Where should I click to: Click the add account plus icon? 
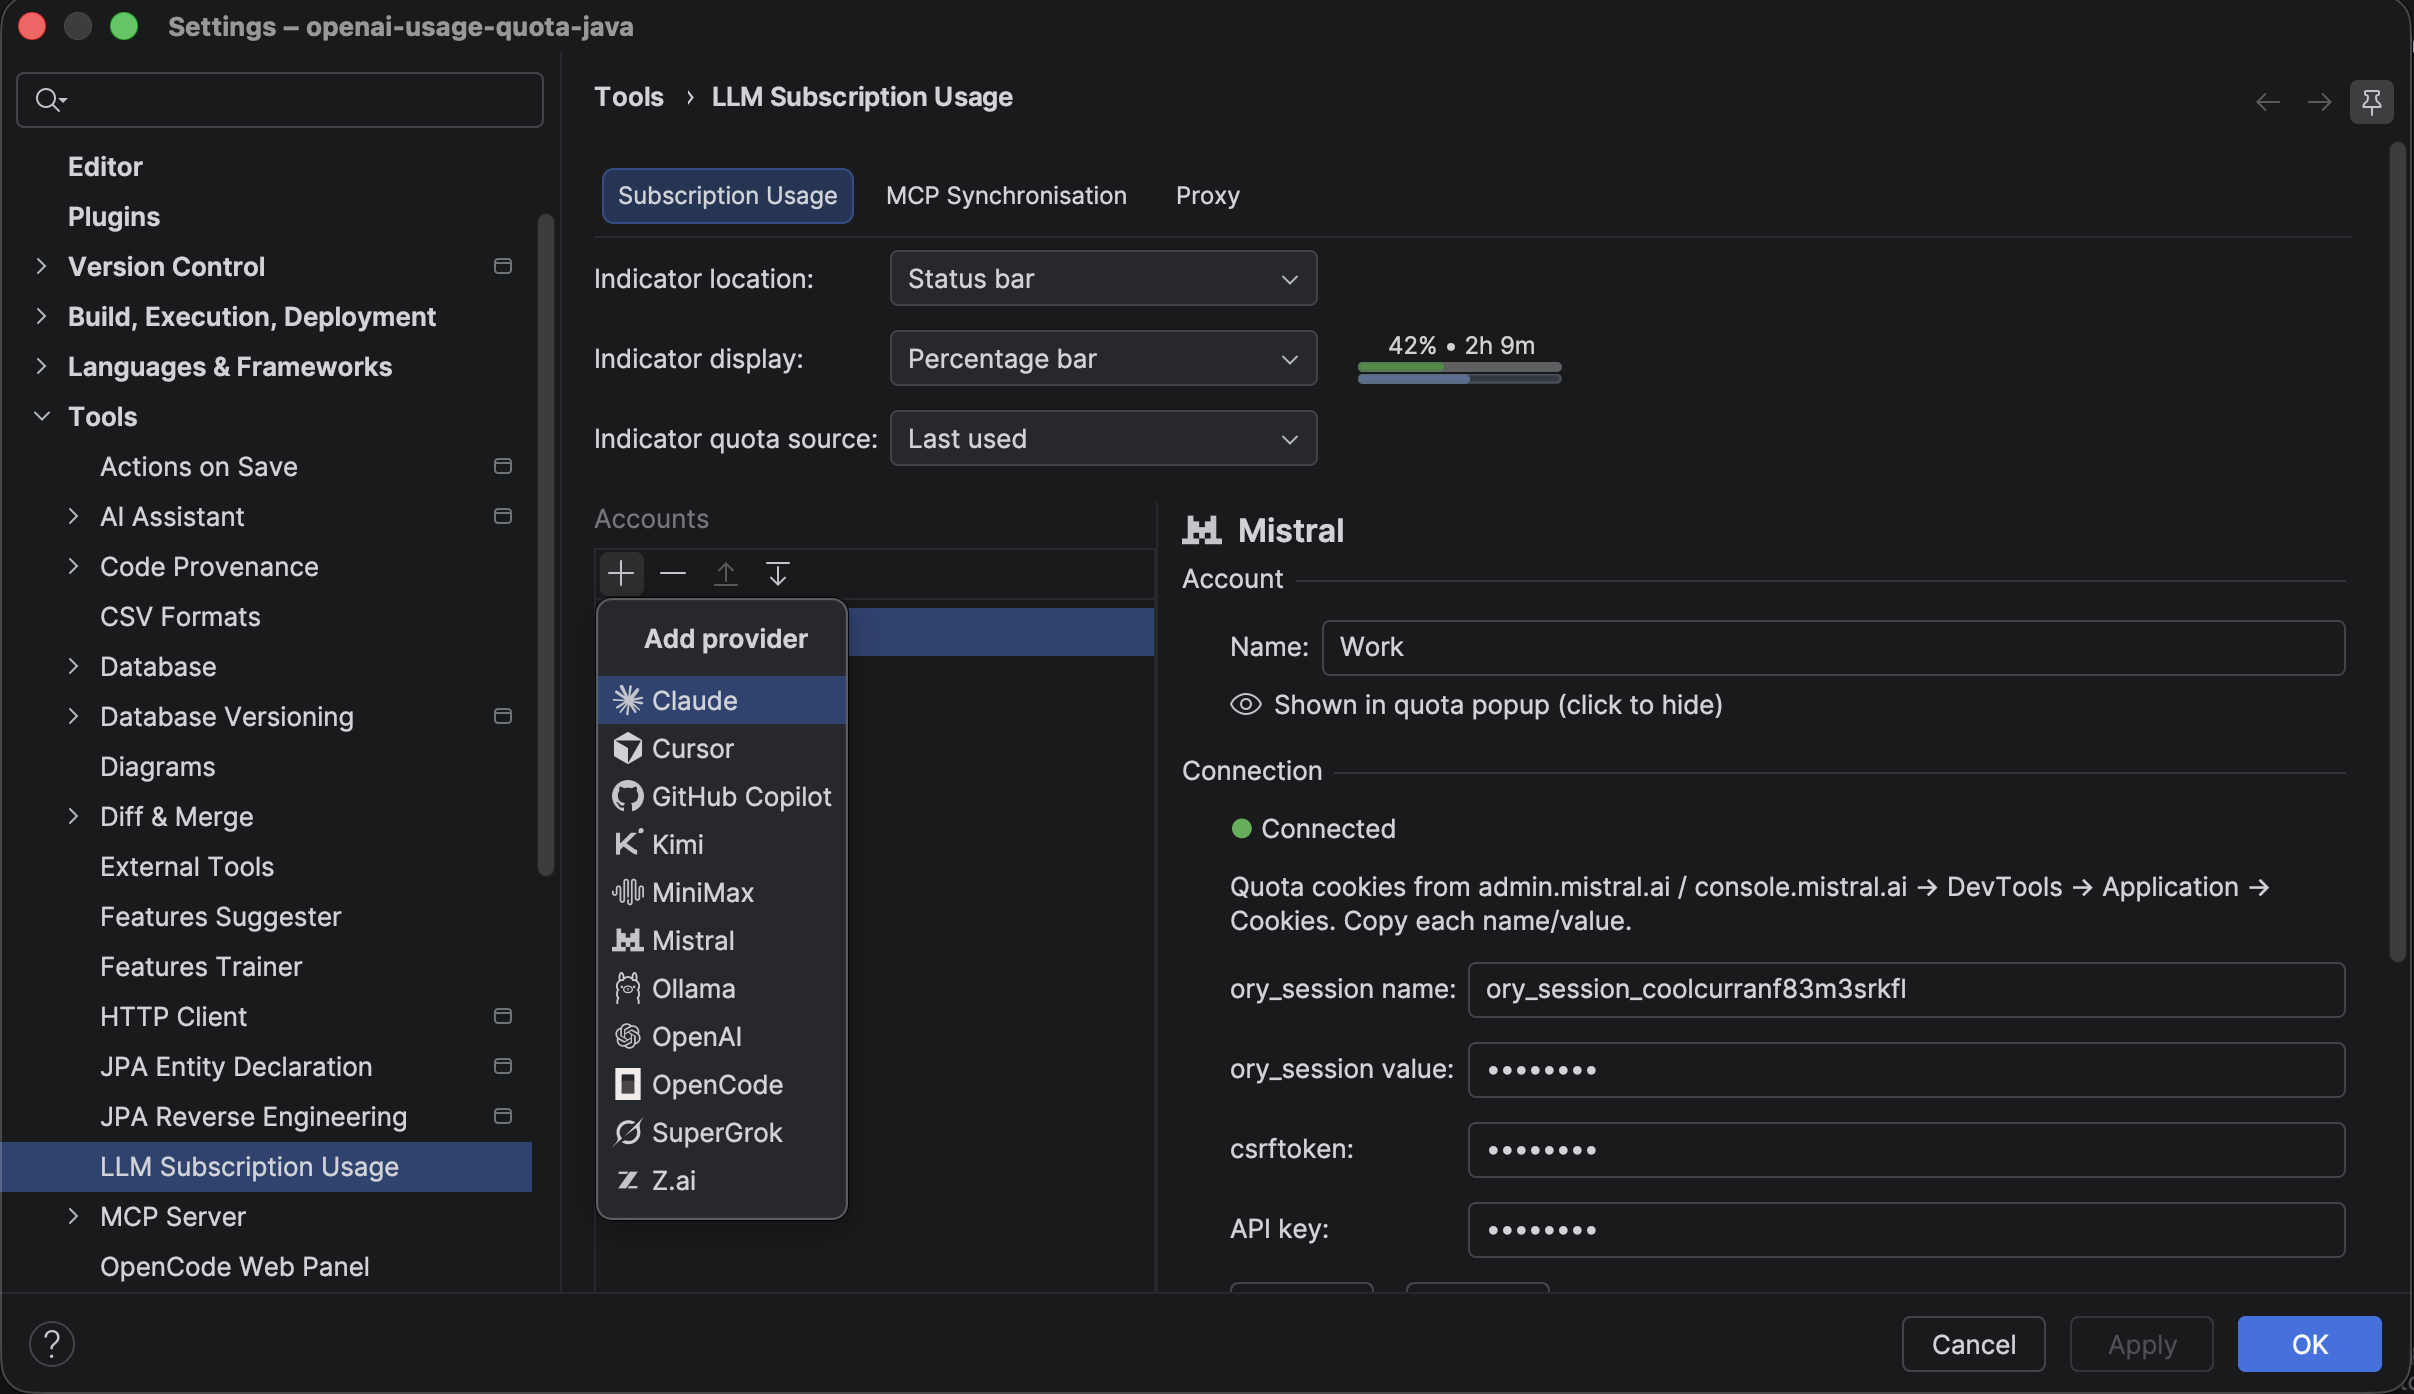click(621, 573)
